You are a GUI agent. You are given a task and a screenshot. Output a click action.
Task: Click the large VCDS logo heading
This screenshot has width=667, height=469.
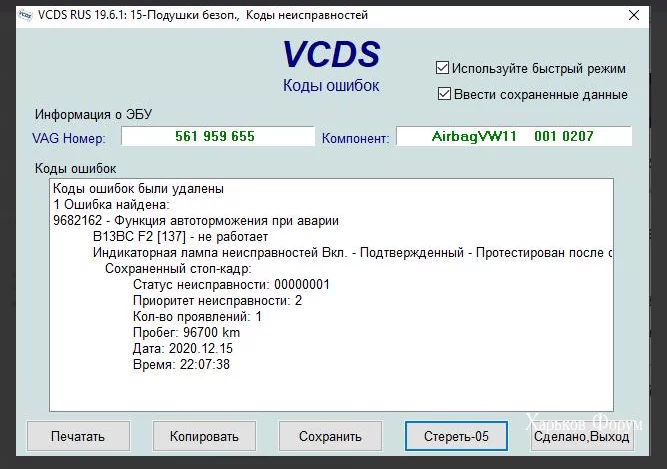click(331, 54)
